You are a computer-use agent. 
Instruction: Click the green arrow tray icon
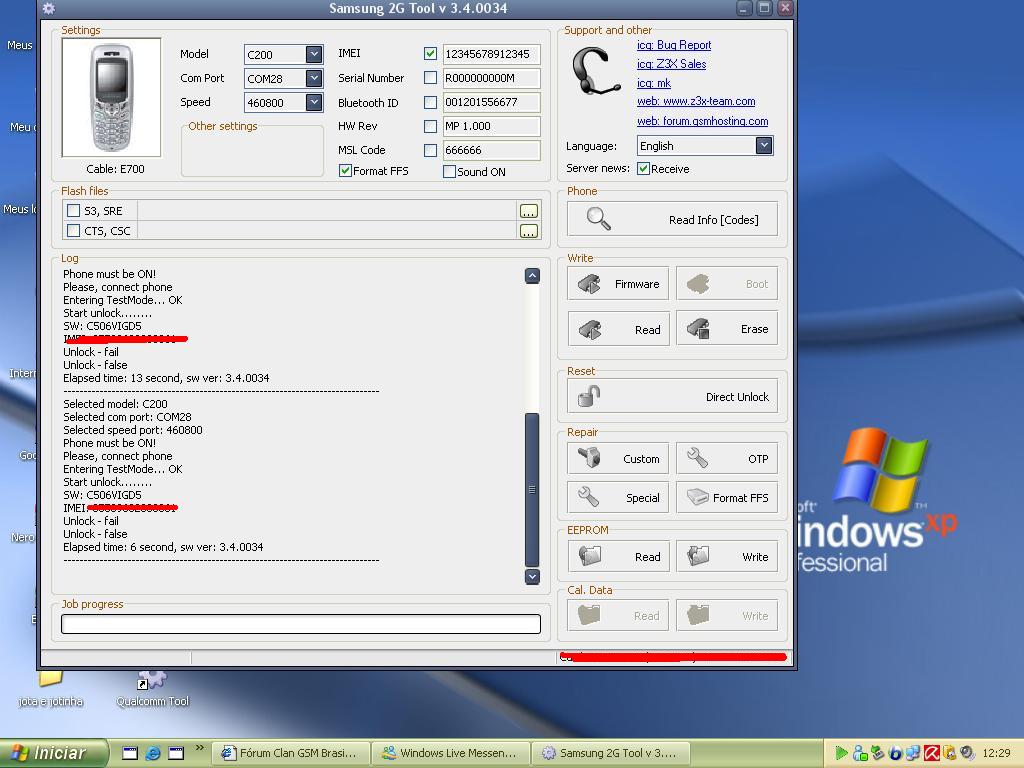click(x=841, y=753)
